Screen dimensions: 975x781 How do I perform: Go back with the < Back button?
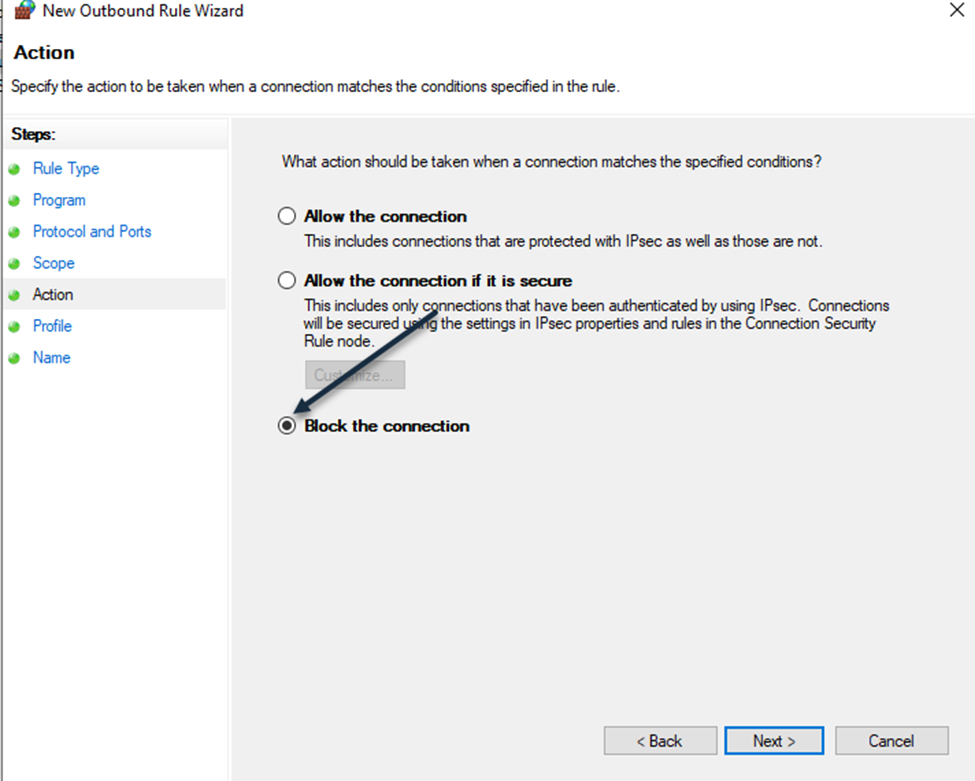coord(660,741)
